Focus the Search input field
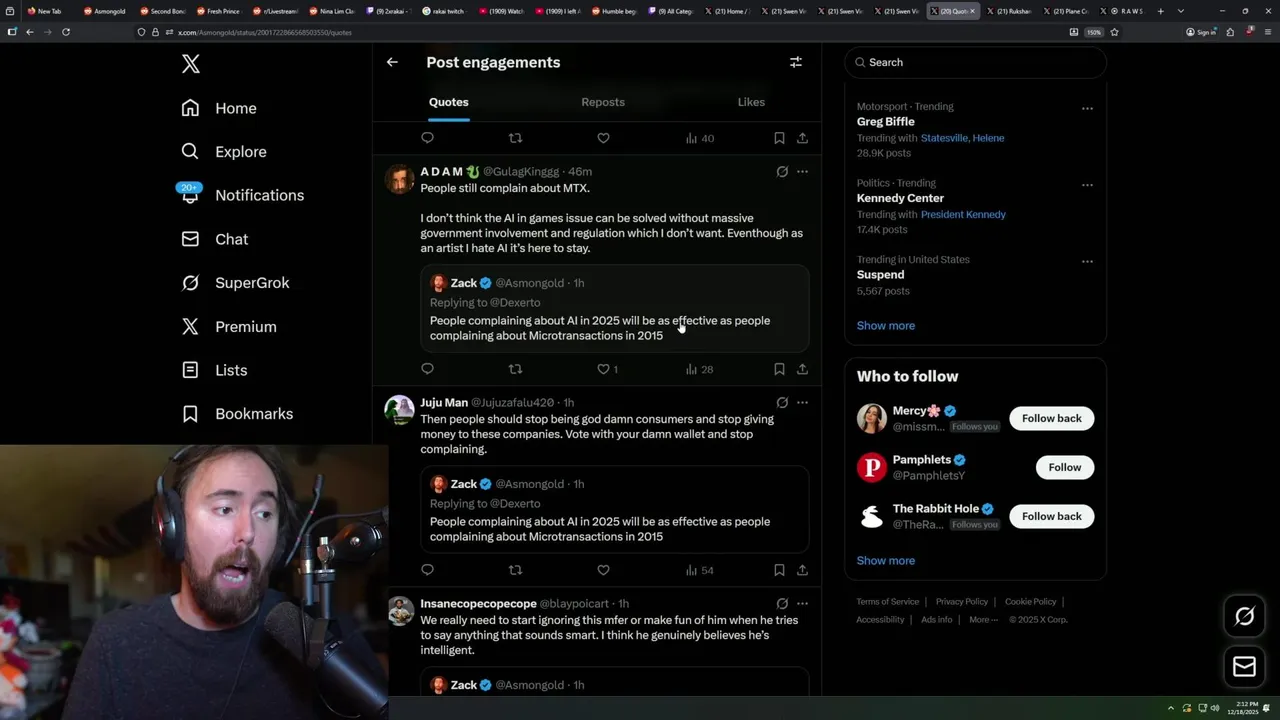Viewport: 1280px width, 720px height. coord(975,62)
